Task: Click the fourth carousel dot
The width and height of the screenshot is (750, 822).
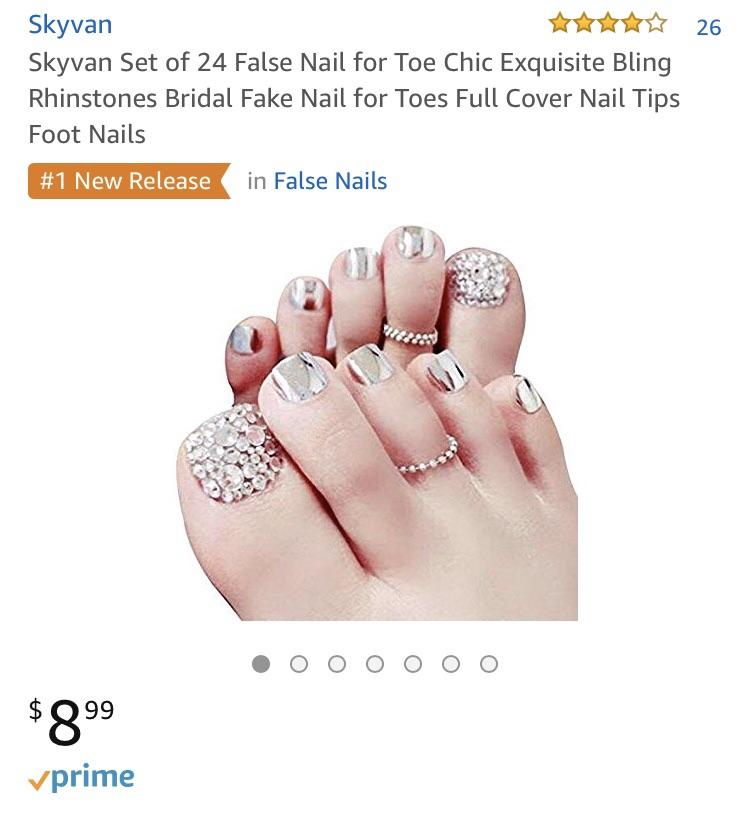Action: click(x=375, y=662)
